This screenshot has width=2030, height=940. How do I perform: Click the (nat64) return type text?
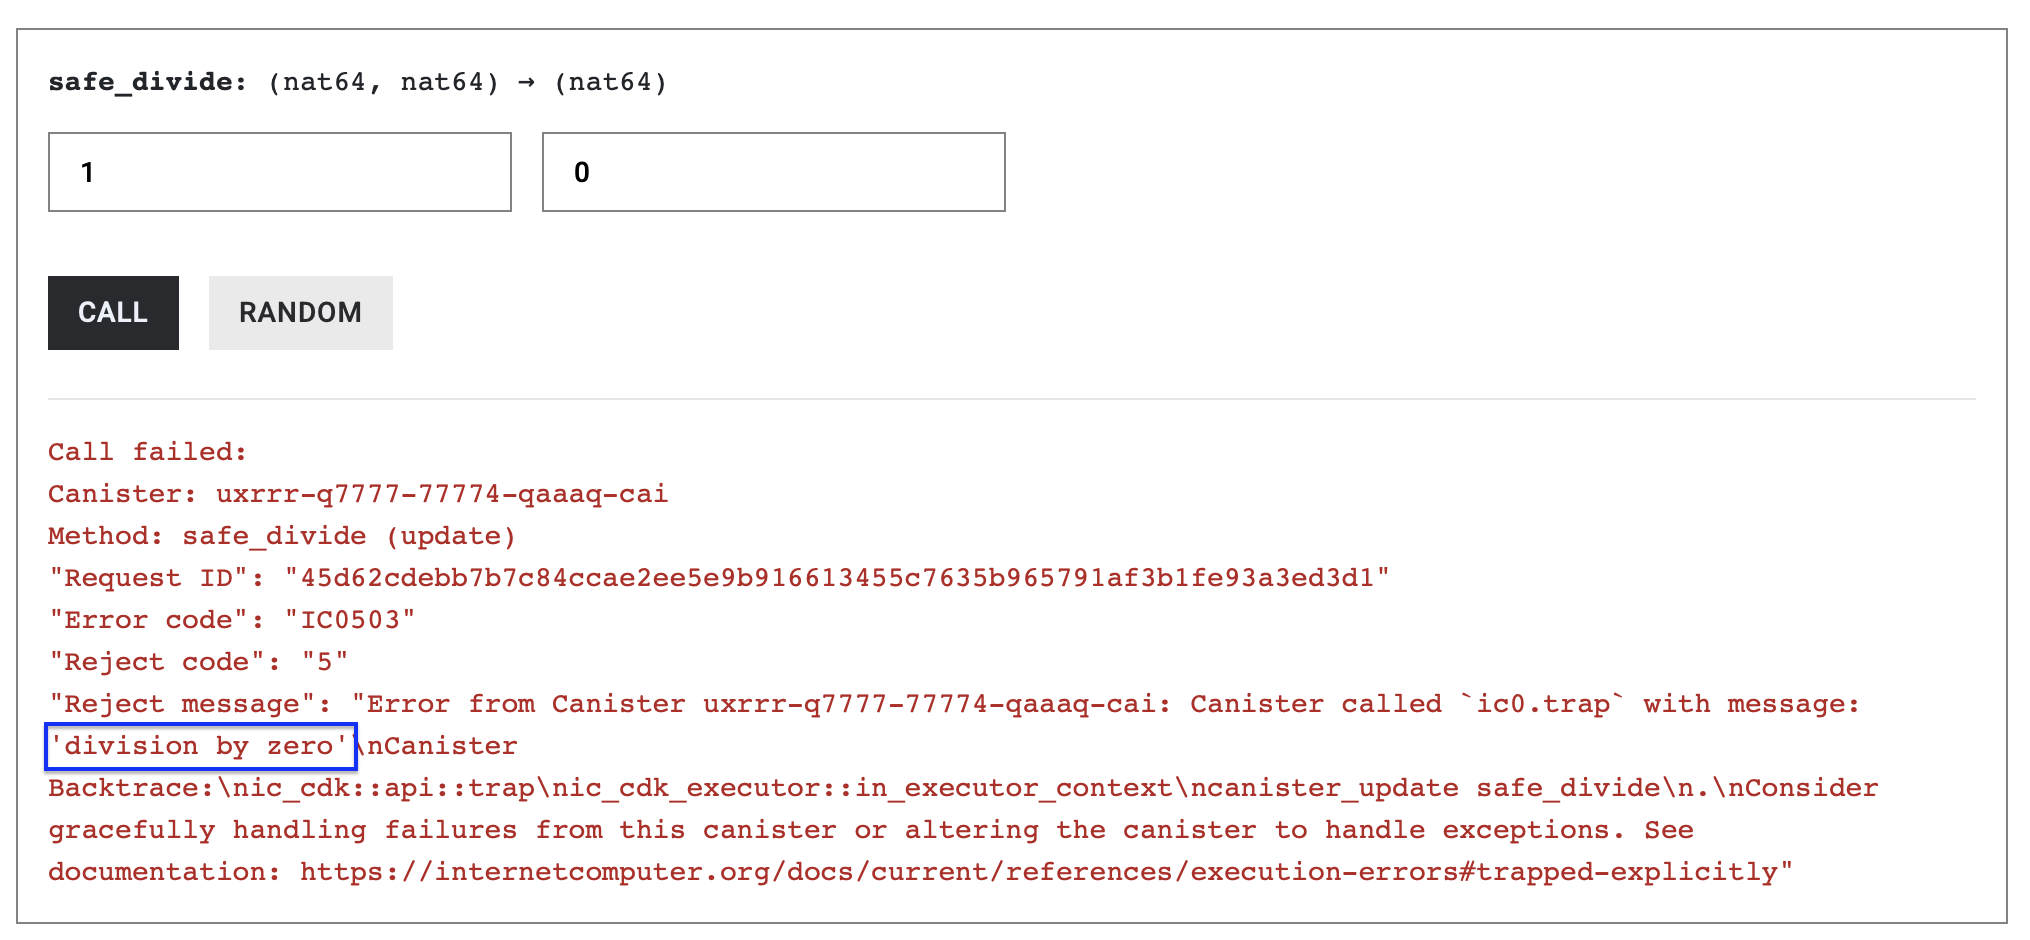(x=610, y=82)
